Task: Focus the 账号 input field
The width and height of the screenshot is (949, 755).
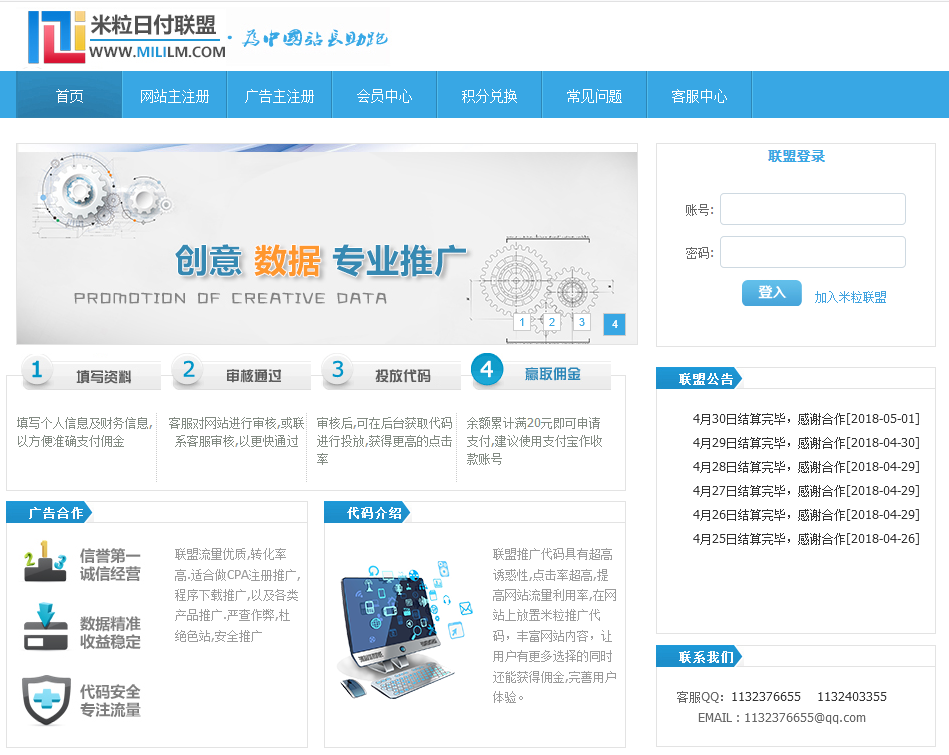Action: click(x=812, y=209)
